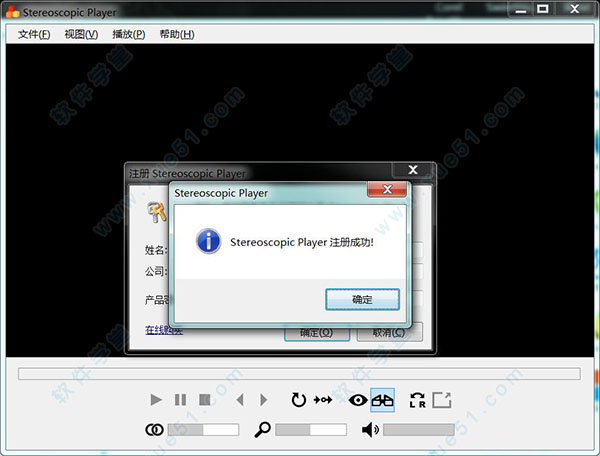The image size is (600, 456).
Task: Step to the previous frame
Action: click(x=240, y=400)
